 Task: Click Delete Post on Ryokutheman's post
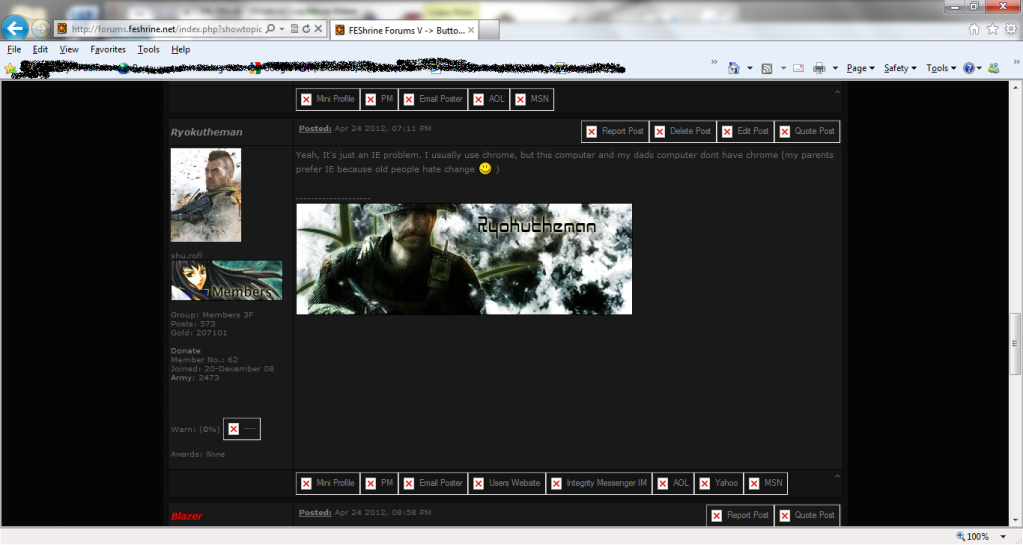(682, 131)
